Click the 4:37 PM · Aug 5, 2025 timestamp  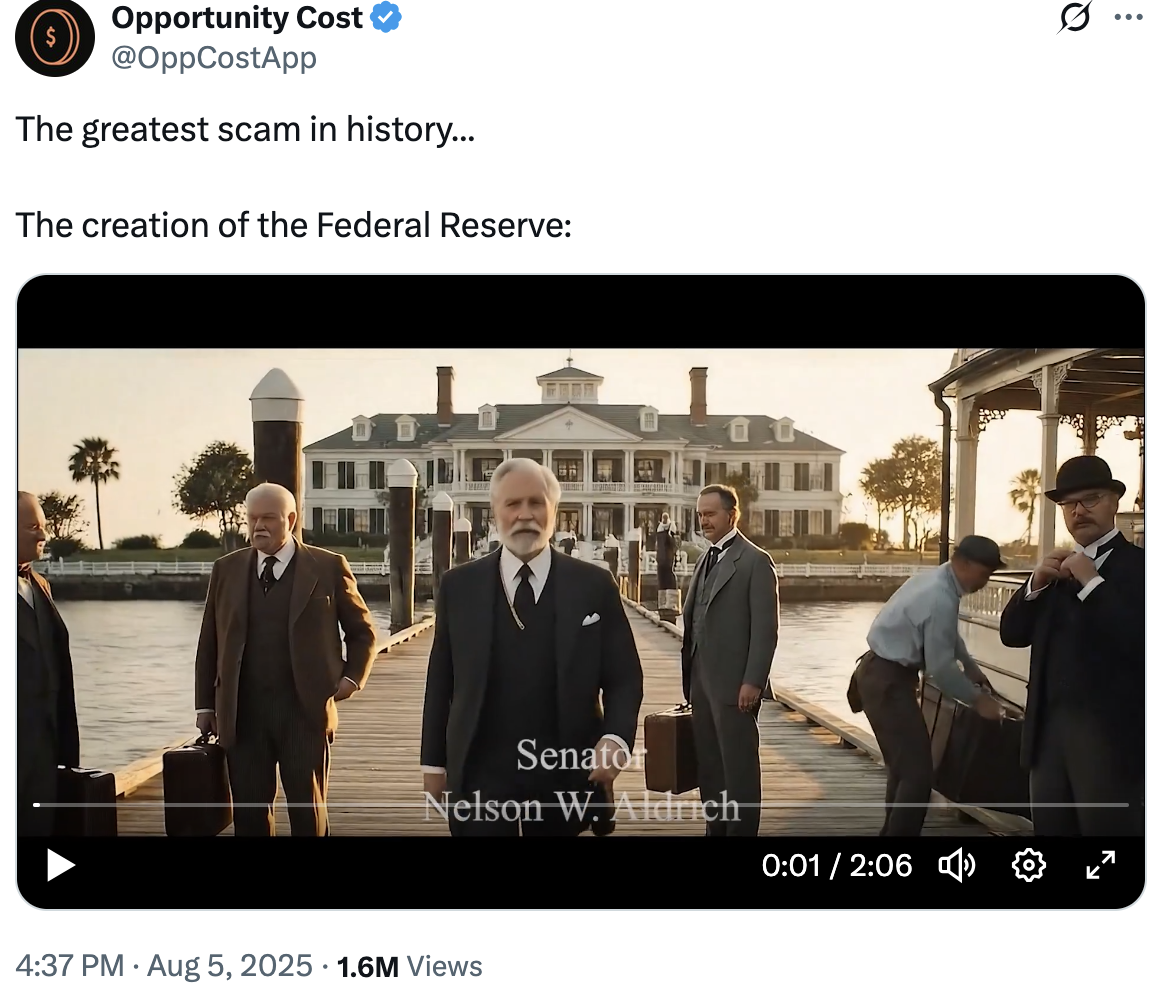coord(164,966)
